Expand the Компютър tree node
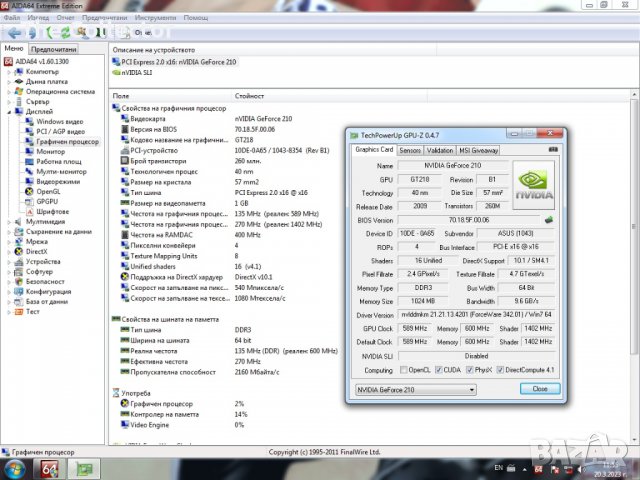640x480 pixels. [9, 72]
